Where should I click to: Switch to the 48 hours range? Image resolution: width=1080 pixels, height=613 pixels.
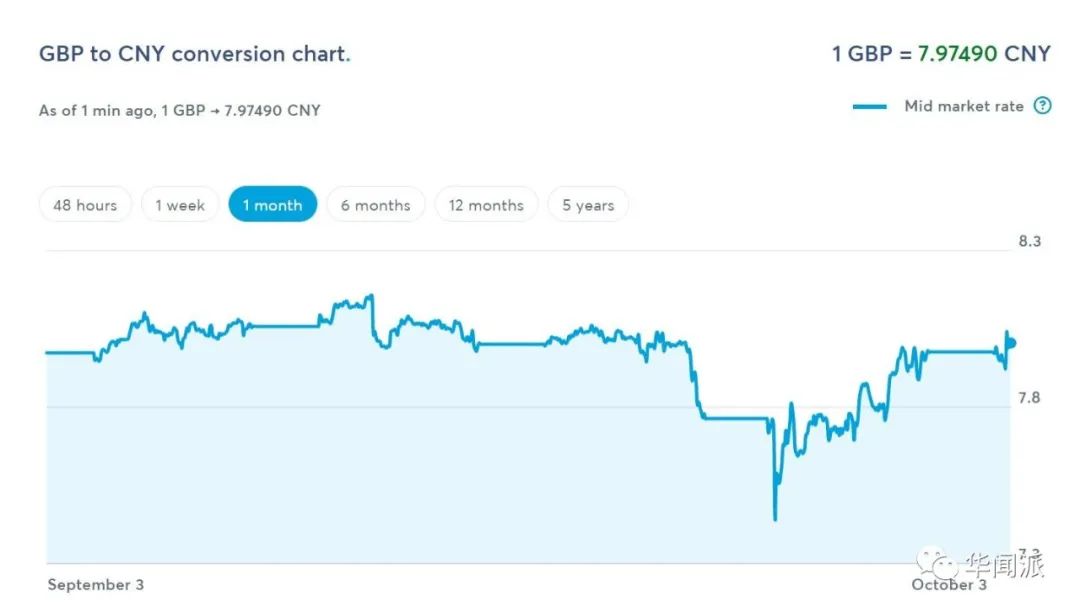click(x=85, y=205)
